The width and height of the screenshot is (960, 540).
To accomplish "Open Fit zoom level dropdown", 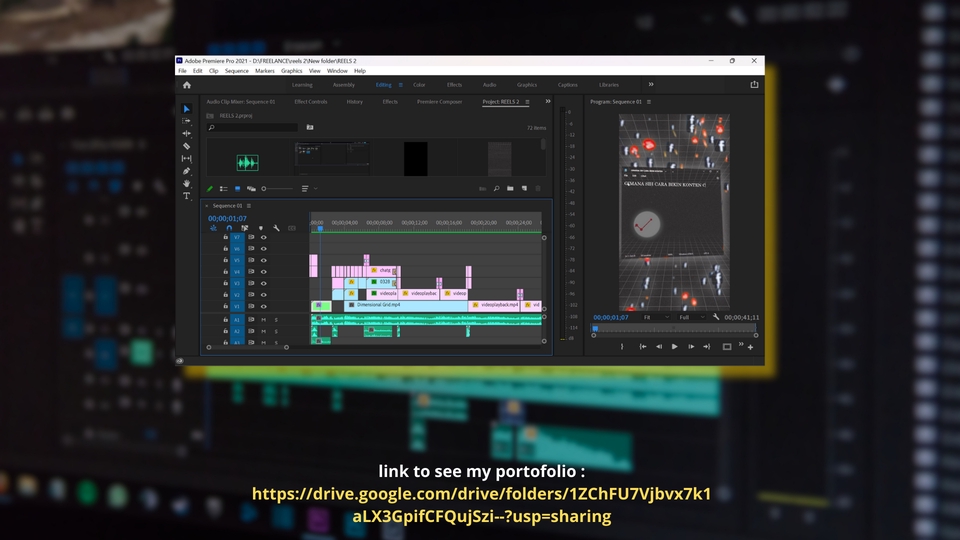I will click(x=656, y=317).
